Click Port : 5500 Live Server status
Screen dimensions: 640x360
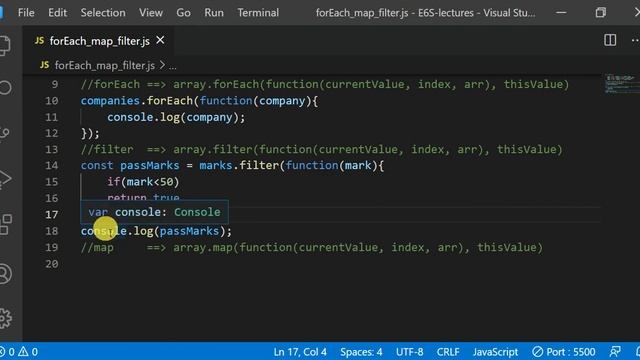click(x=564, y=351)
